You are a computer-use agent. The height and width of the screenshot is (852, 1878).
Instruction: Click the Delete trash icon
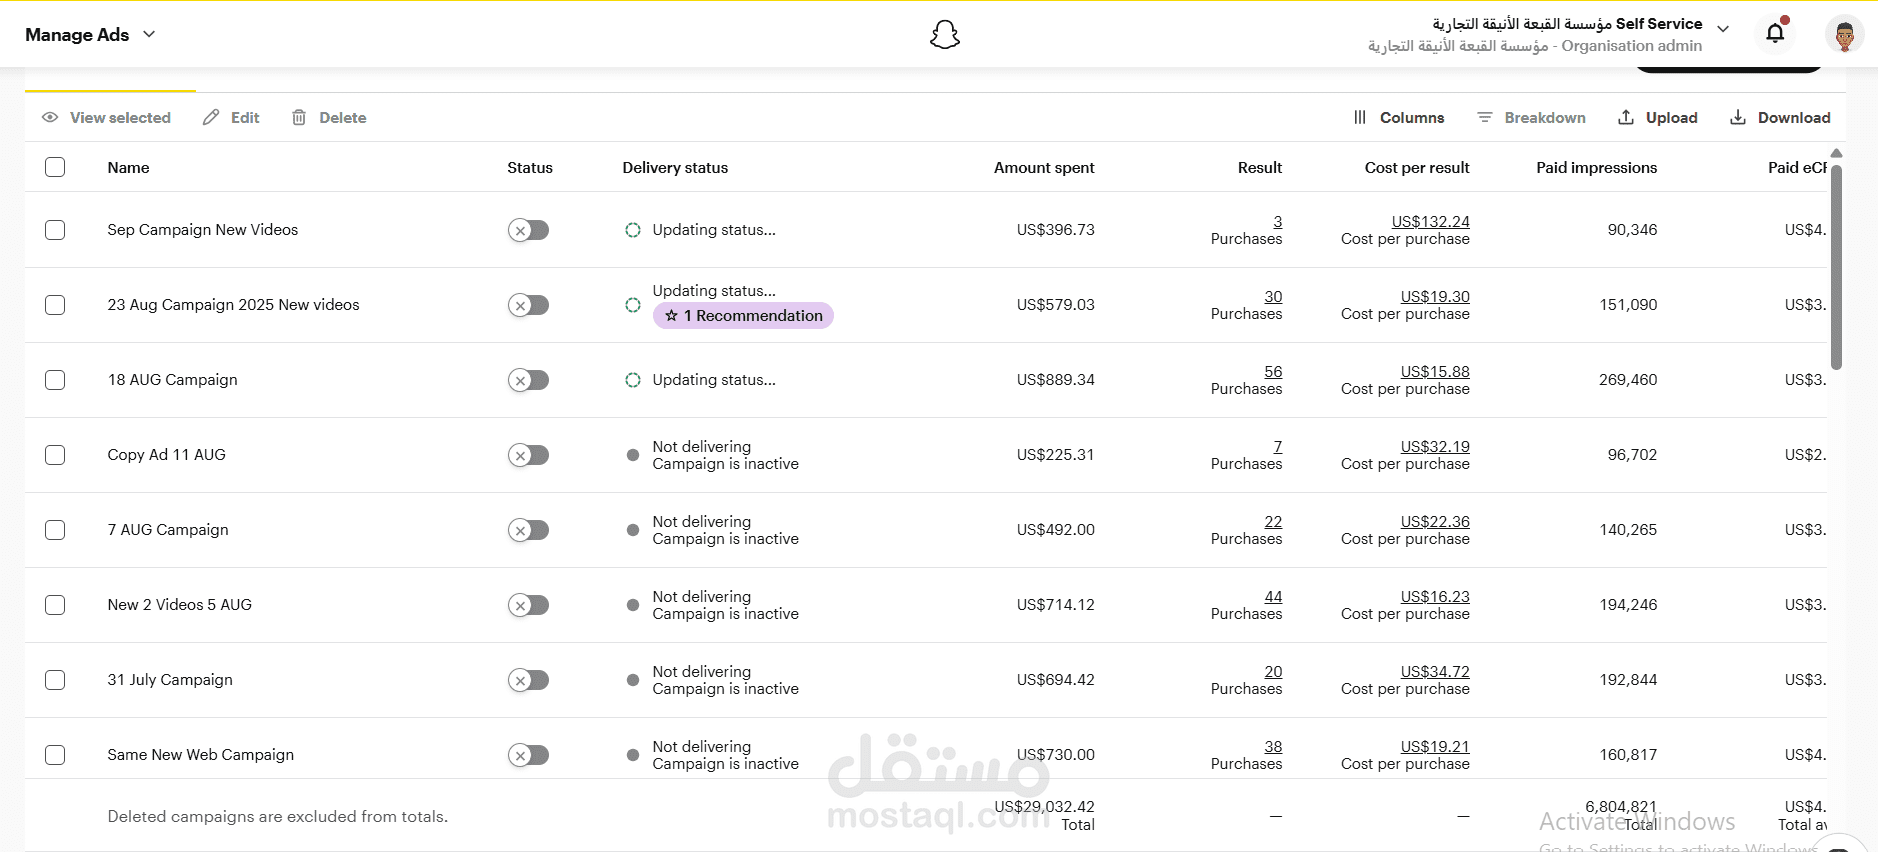299,118
